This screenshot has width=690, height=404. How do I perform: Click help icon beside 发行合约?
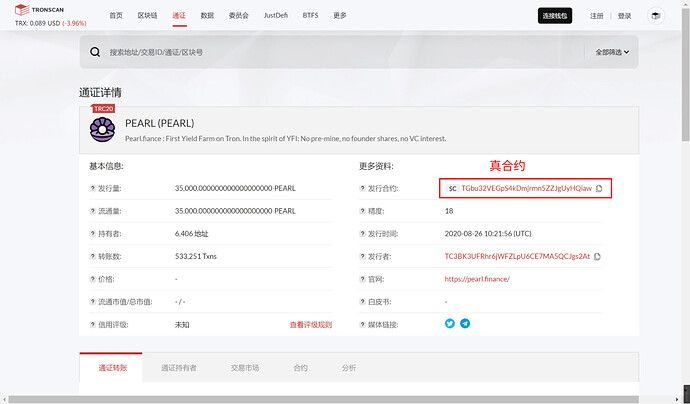coord(363,188)
